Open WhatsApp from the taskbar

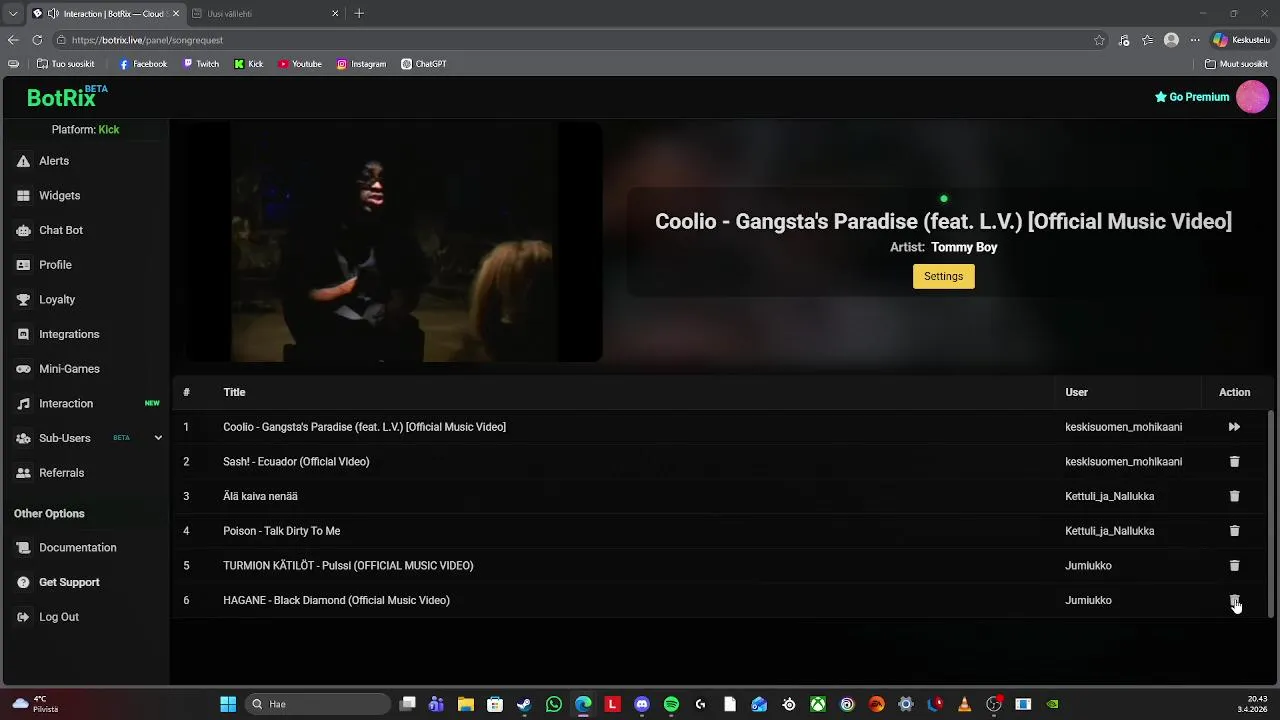point(554,704)
